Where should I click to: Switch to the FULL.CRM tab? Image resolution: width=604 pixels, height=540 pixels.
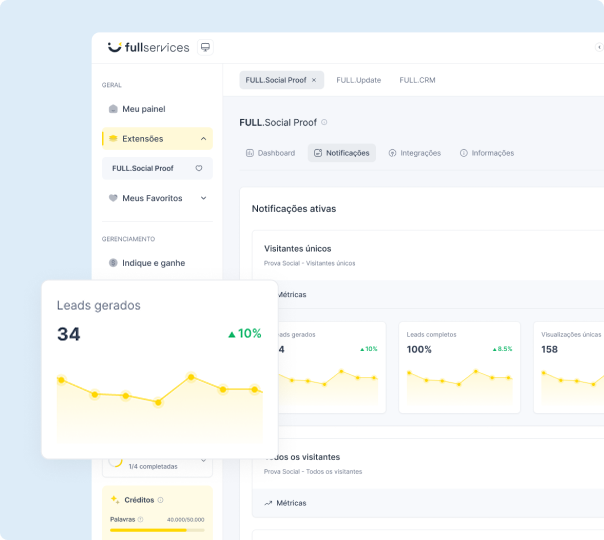click(417, 80)
